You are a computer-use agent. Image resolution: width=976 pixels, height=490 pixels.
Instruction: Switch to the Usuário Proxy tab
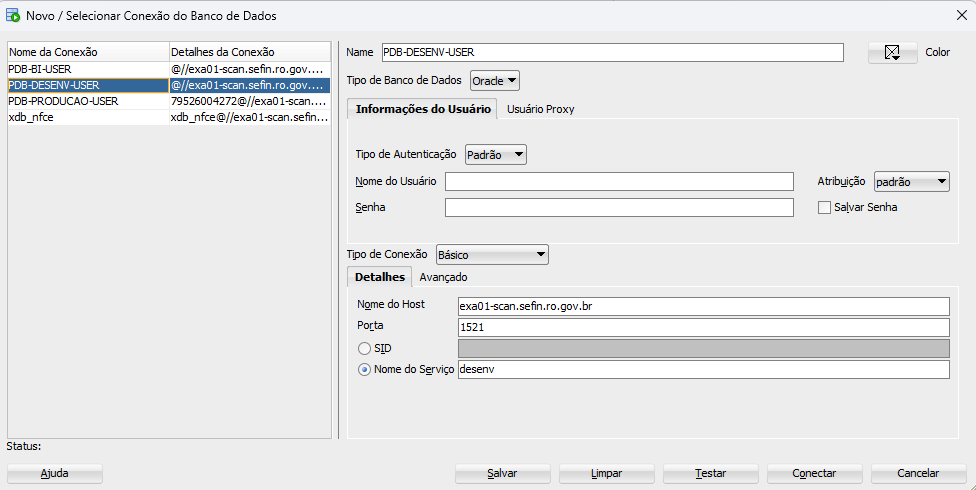(x=540, y=109)
